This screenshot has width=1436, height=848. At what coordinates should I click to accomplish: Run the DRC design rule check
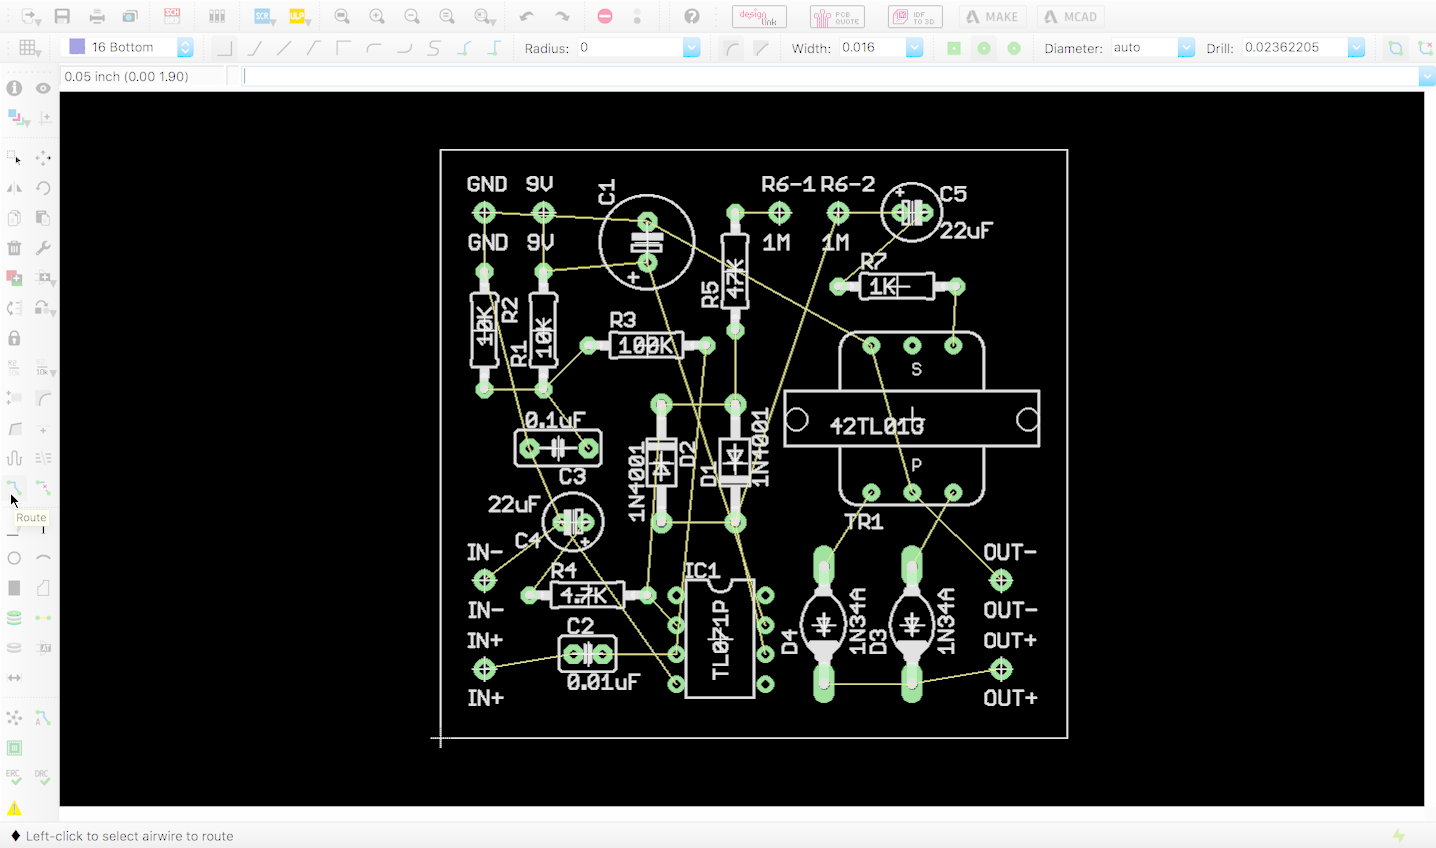pyautogui.click(x=42, y=777)
